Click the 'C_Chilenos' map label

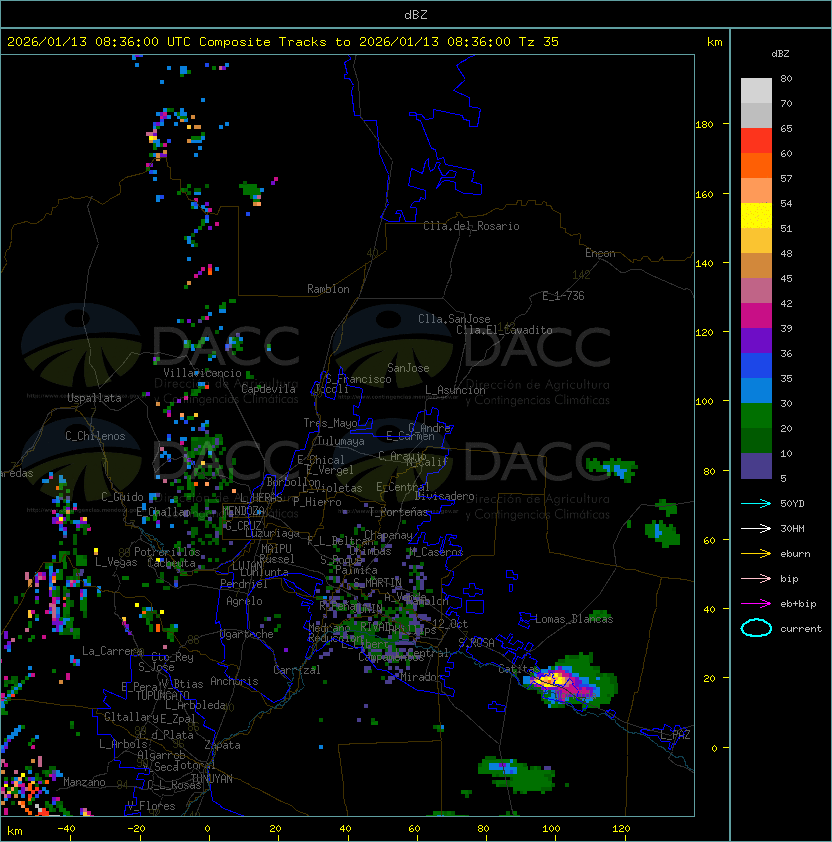pyautogui.click(x=95, y=436)
